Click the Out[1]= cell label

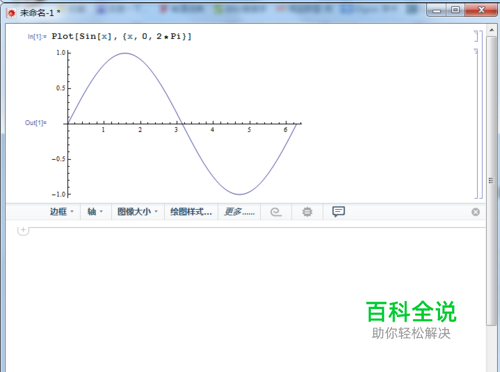coord(36,123)
